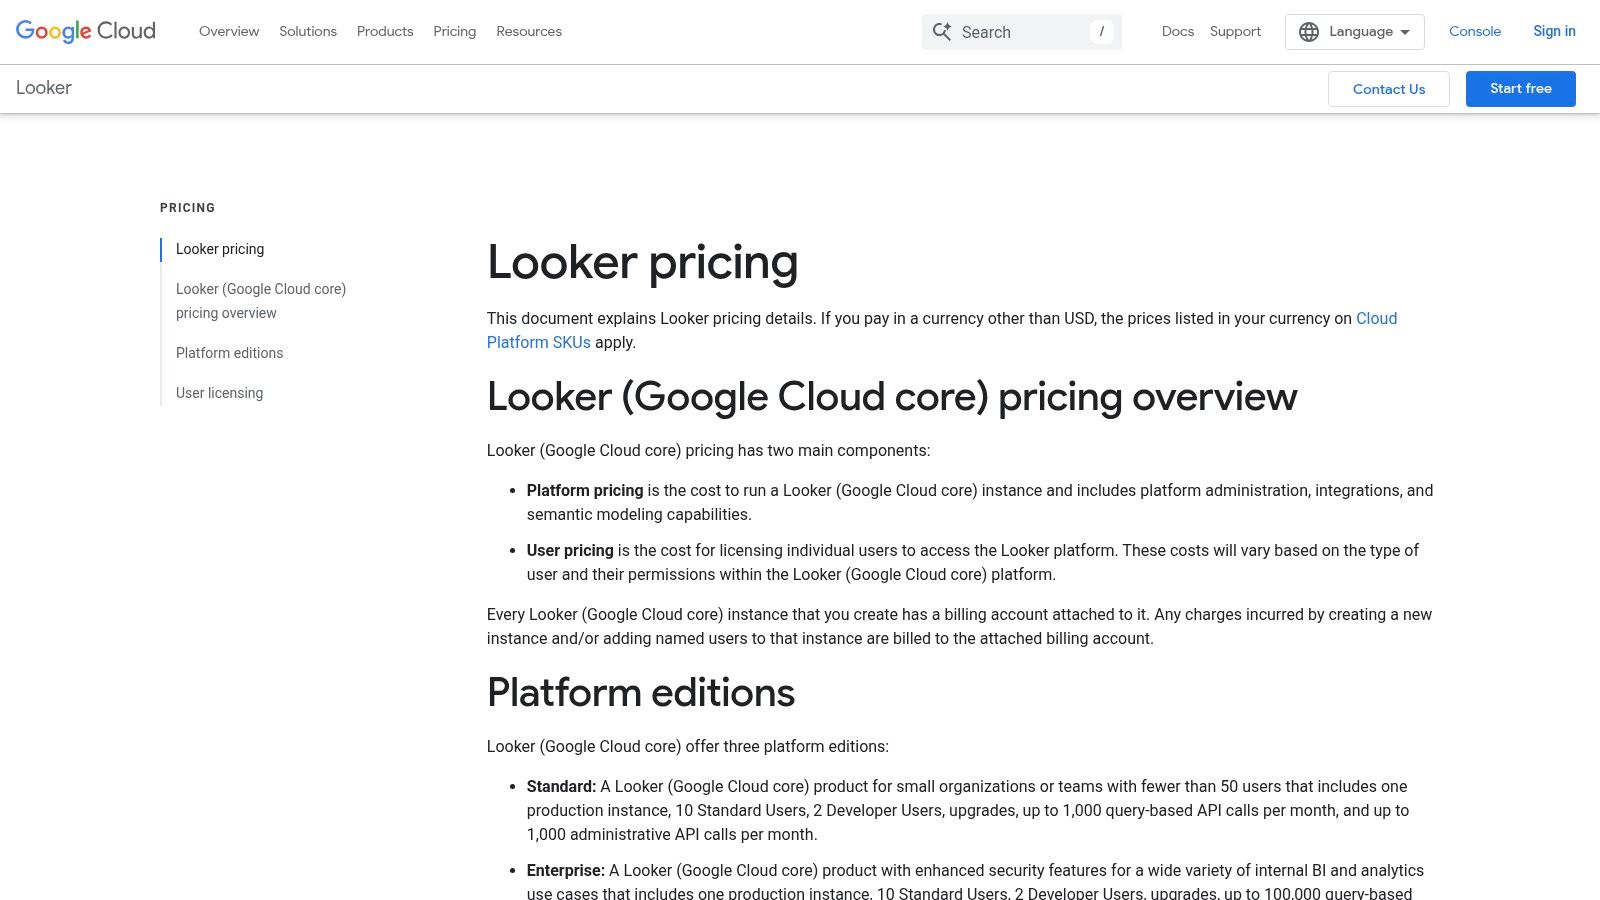Select Platform editions in the sidebar

click(229, 352)
